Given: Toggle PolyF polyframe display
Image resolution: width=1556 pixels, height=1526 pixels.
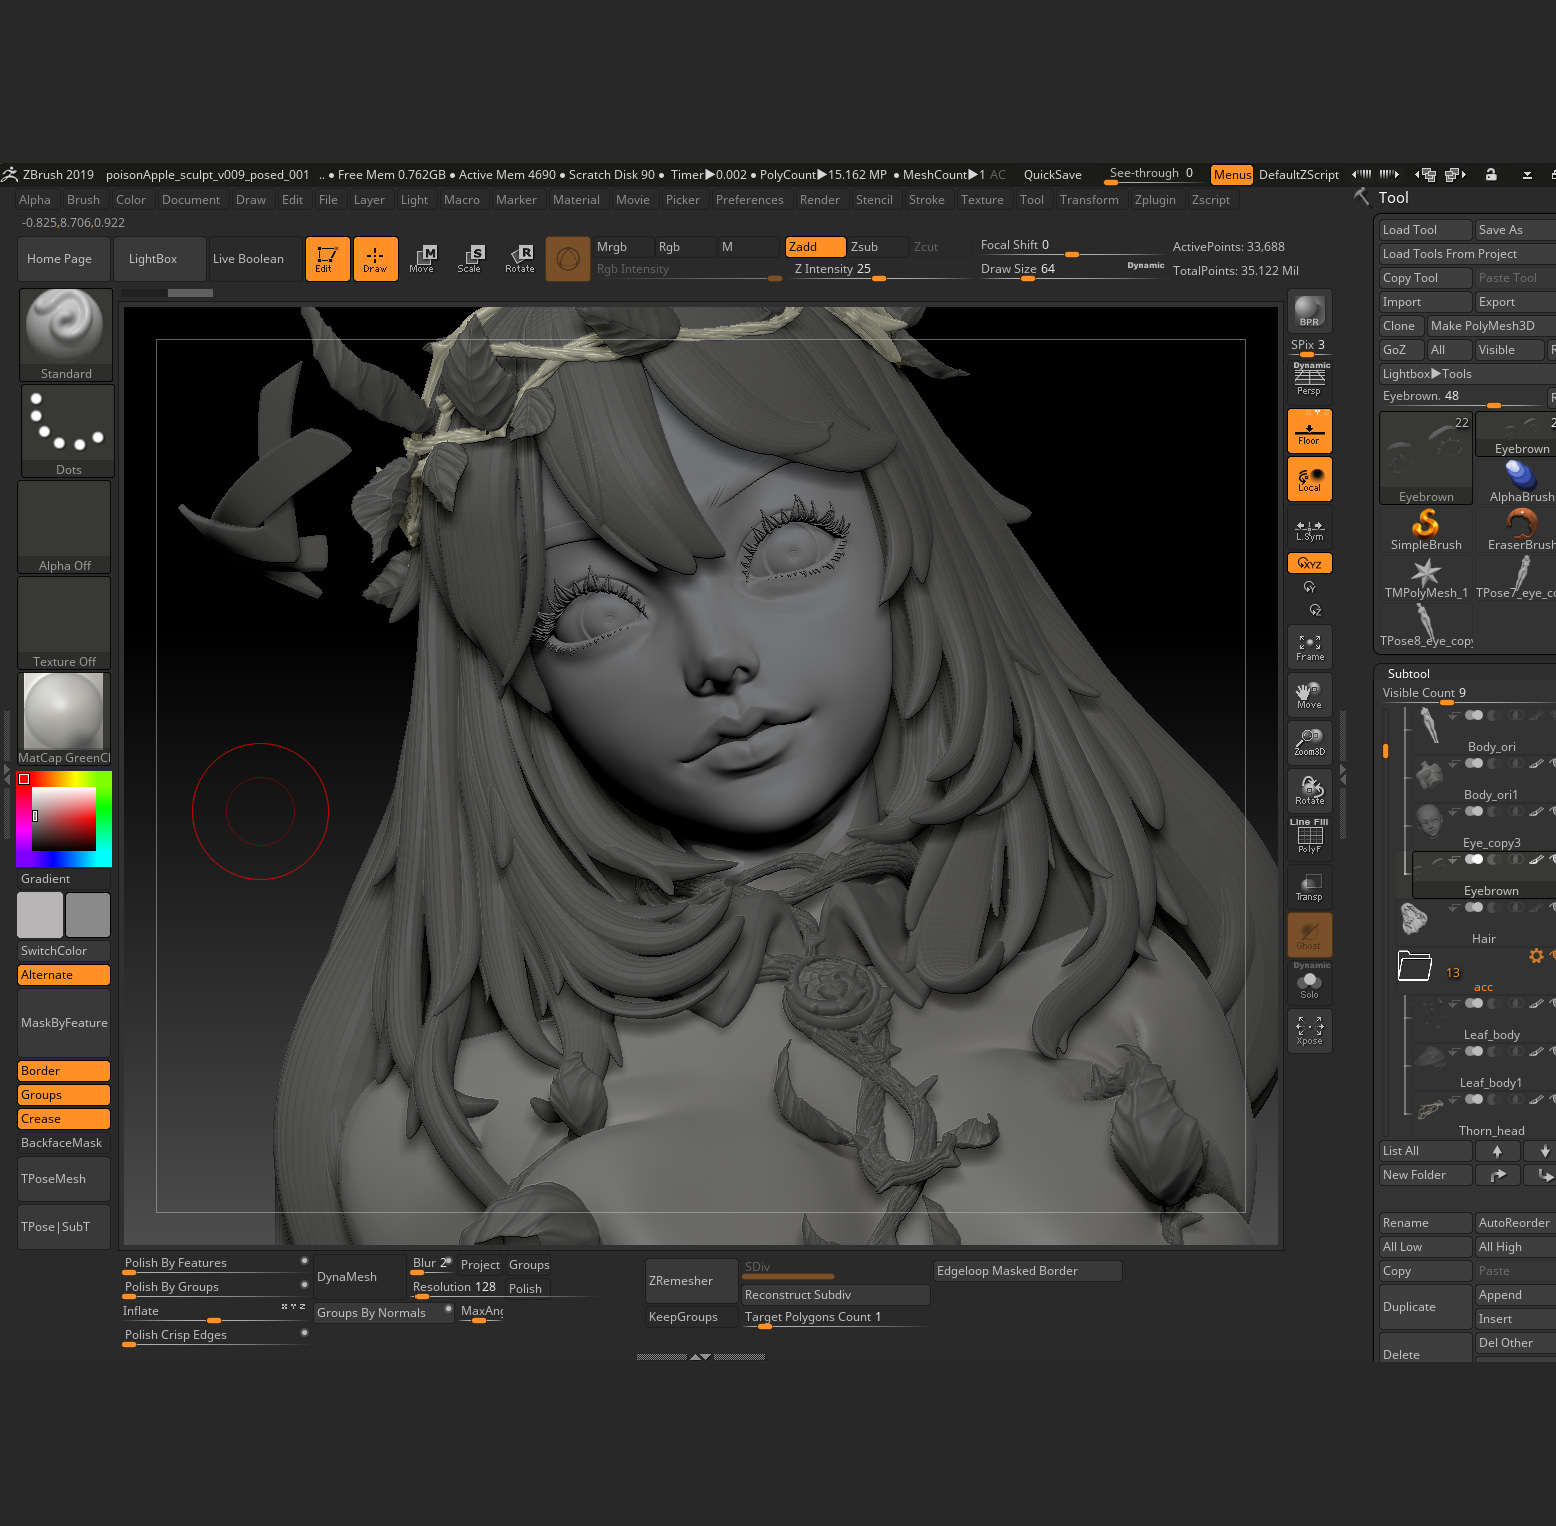Looking at the screenshot, I should click(1309, 839).
